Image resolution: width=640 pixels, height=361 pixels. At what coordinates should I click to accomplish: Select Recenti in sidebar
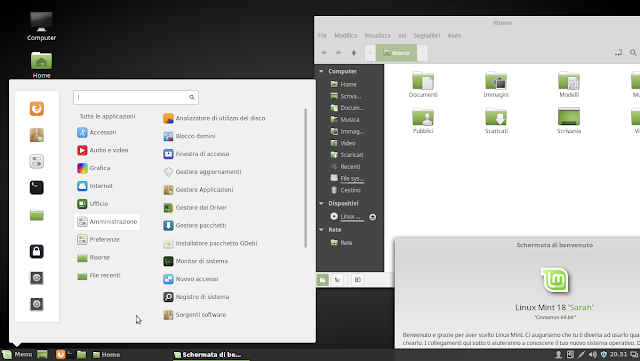click(345, 167)
